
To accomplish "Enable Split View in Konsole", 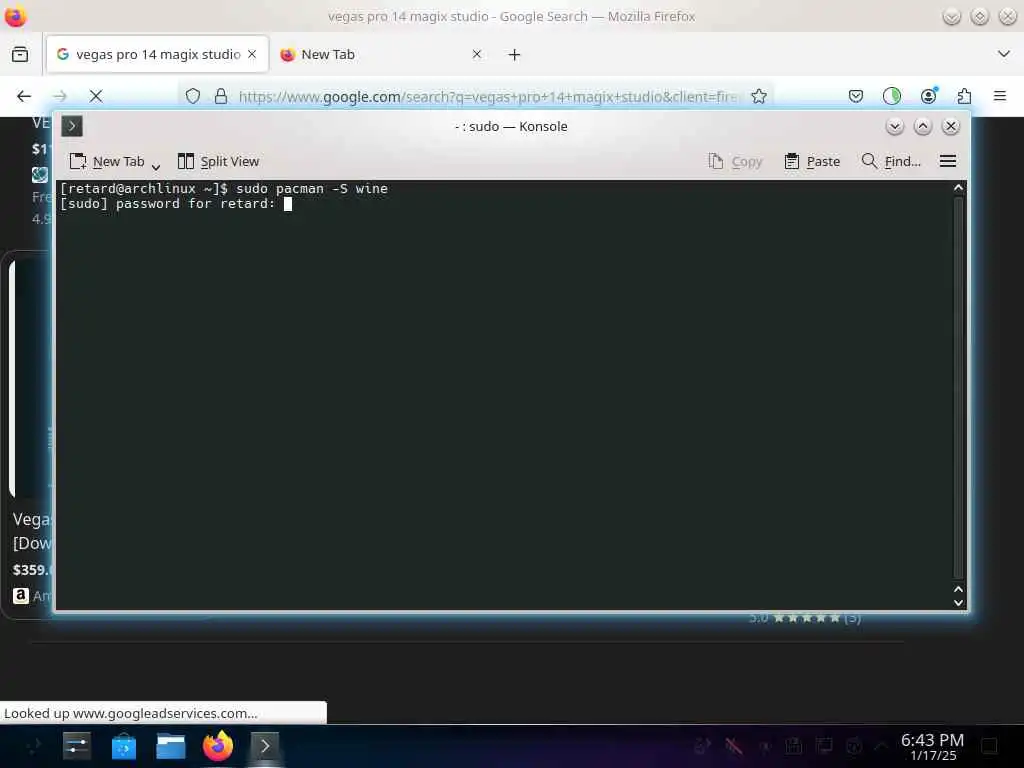I will 219,161.
